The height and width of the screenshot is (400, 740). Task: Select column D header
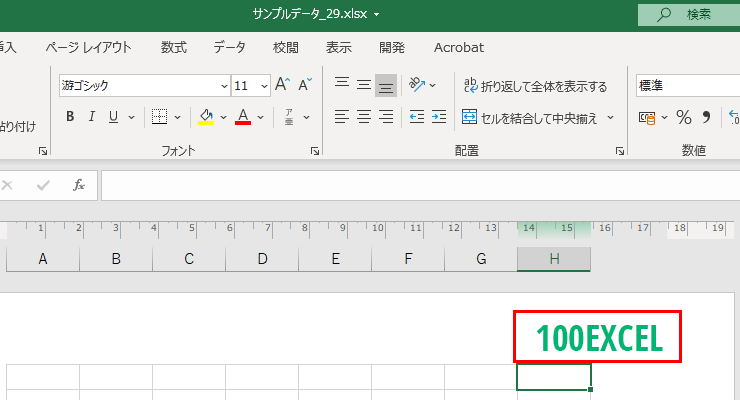(x=262, y=259)
